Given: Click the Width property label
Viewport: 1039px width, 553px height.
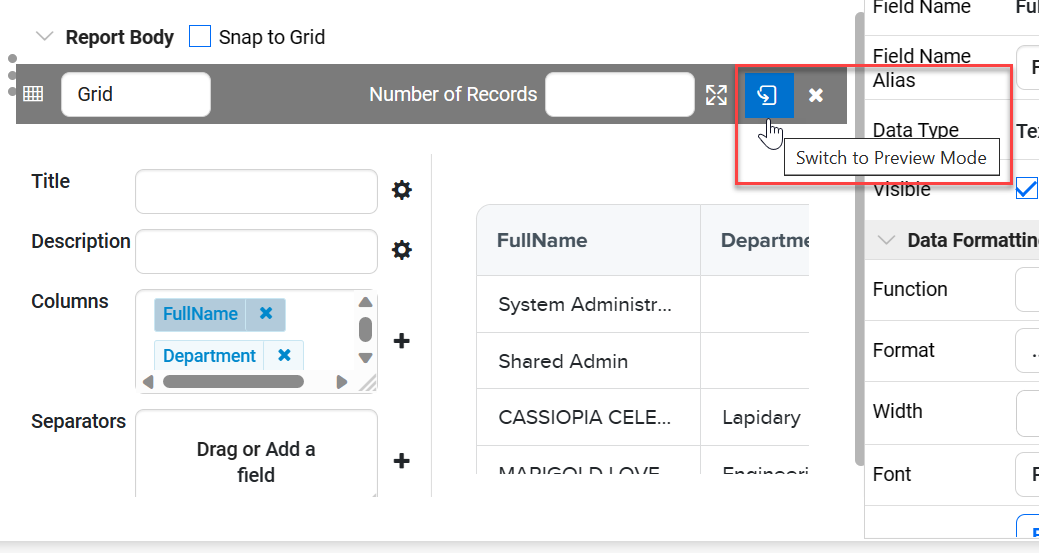Looking at the screenshot, I should tap(897, 411).
